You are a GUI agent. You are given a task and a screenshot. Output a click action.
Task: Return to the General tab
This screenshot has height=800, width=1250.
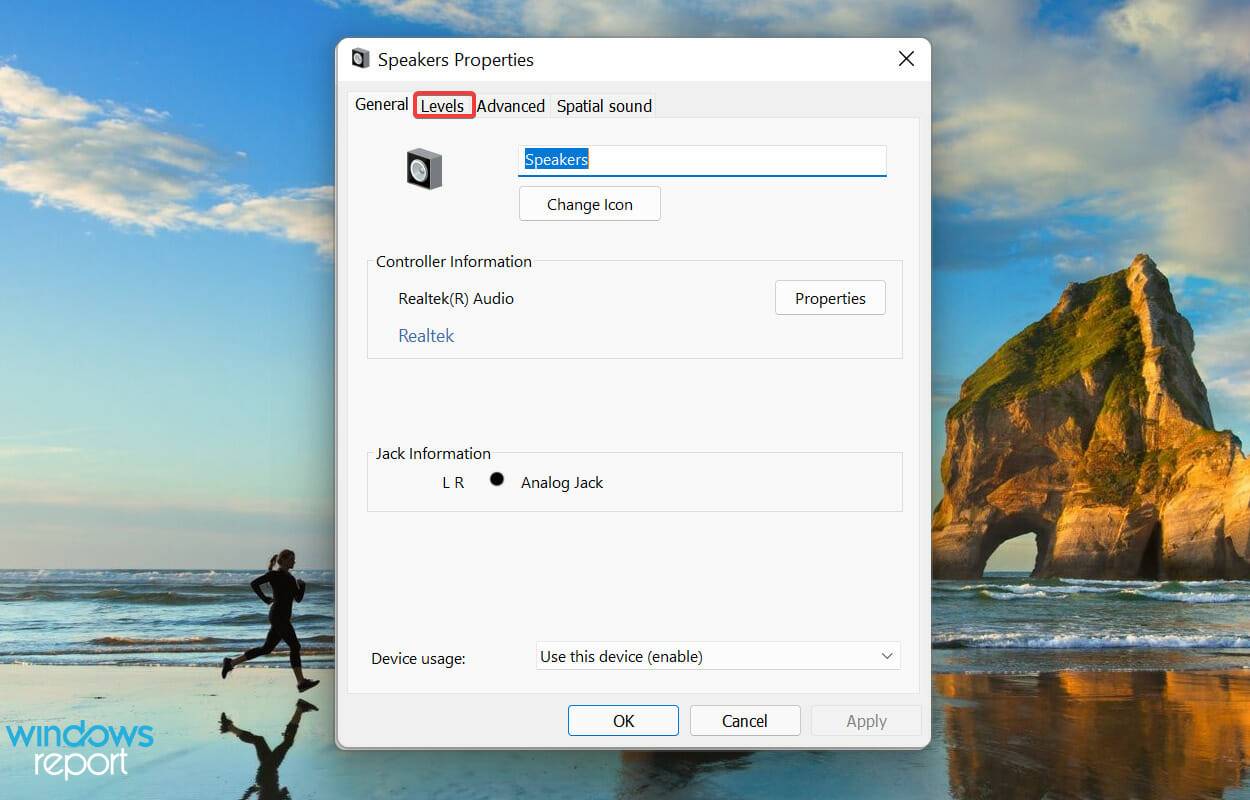381,104
